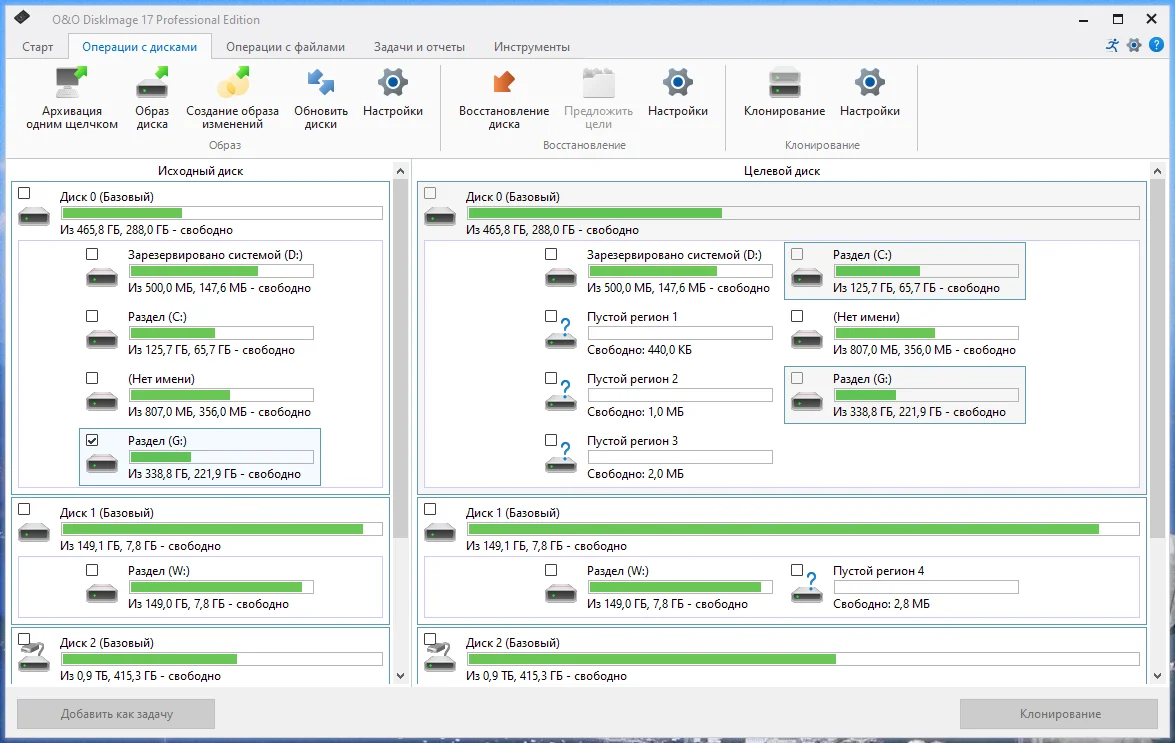Viewport: 1175px width, 743px height.
Task: Click the one-click imaging (Архивация одним щелчком) icon
Action: tap(71, 82)
